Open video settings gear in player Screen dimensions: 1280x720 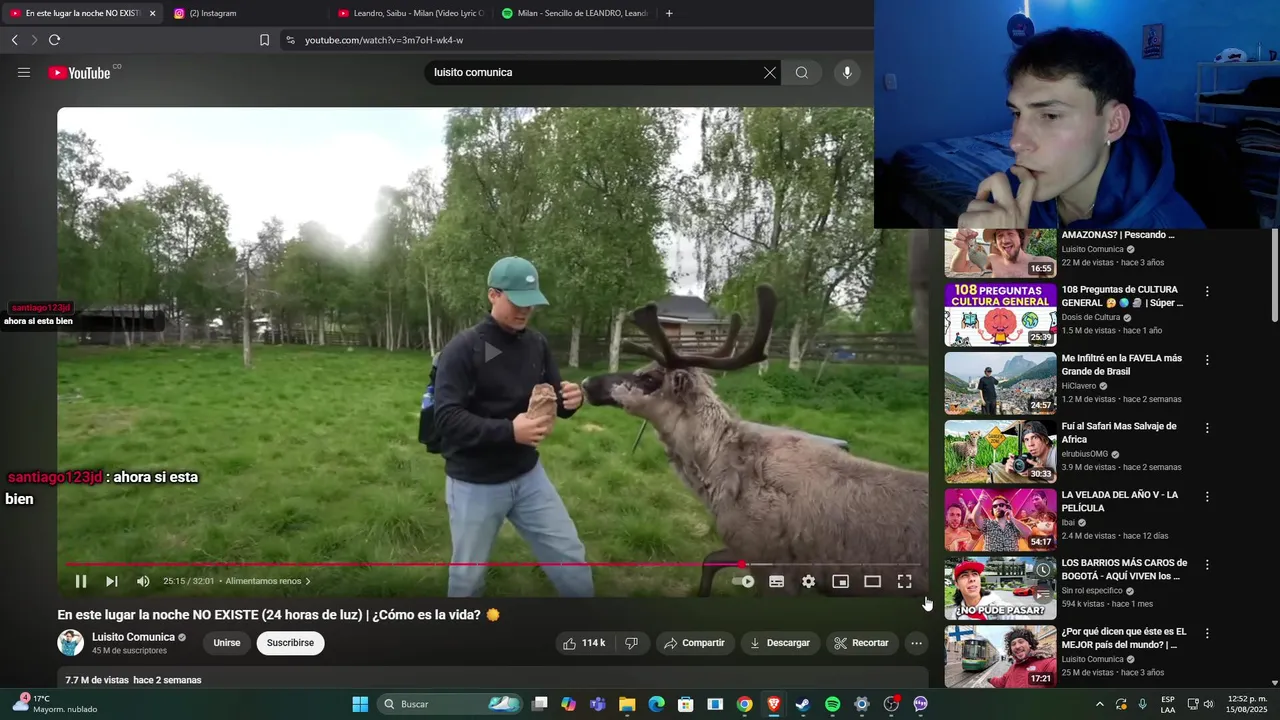808,581
